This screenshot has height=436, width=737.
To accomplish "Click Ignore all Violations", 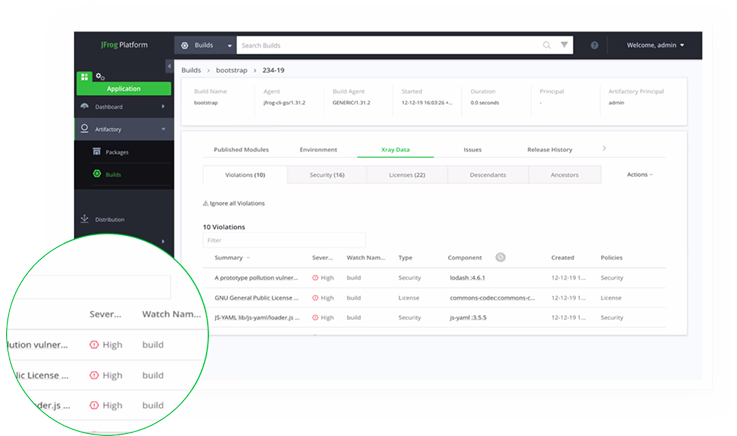I will click(x=234, y=203).
